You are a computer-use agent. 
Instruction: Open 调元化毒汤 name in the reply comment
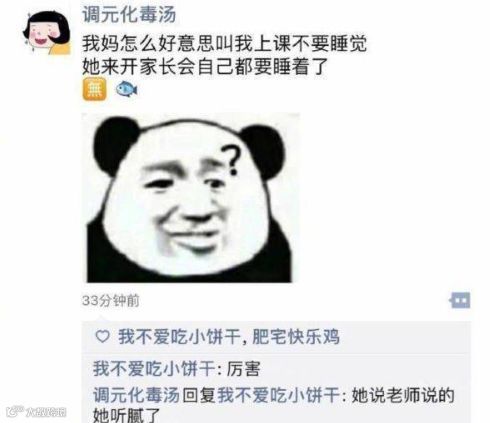pos(136,395)
